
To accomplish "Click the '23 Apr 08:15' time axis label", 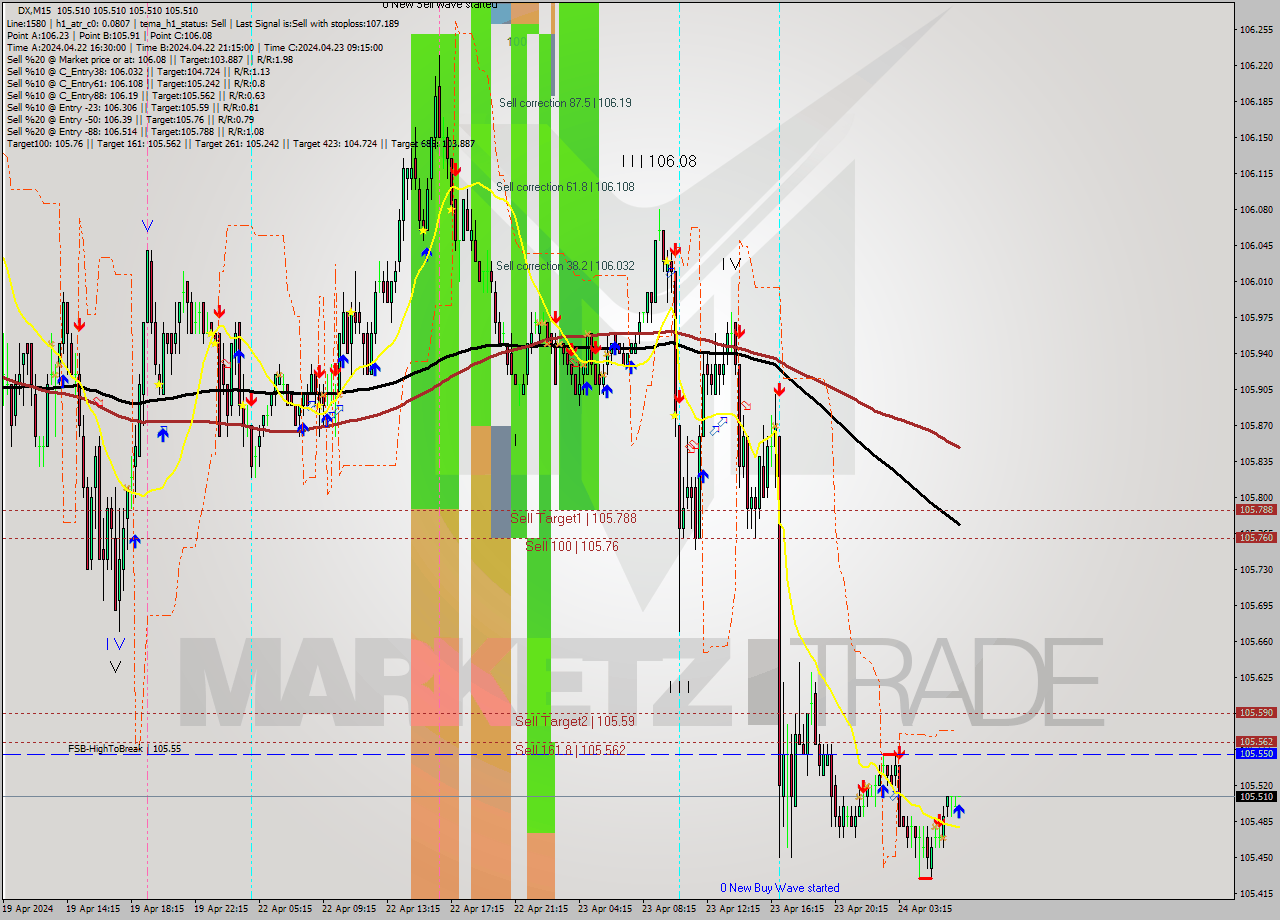I will point(670,909).
